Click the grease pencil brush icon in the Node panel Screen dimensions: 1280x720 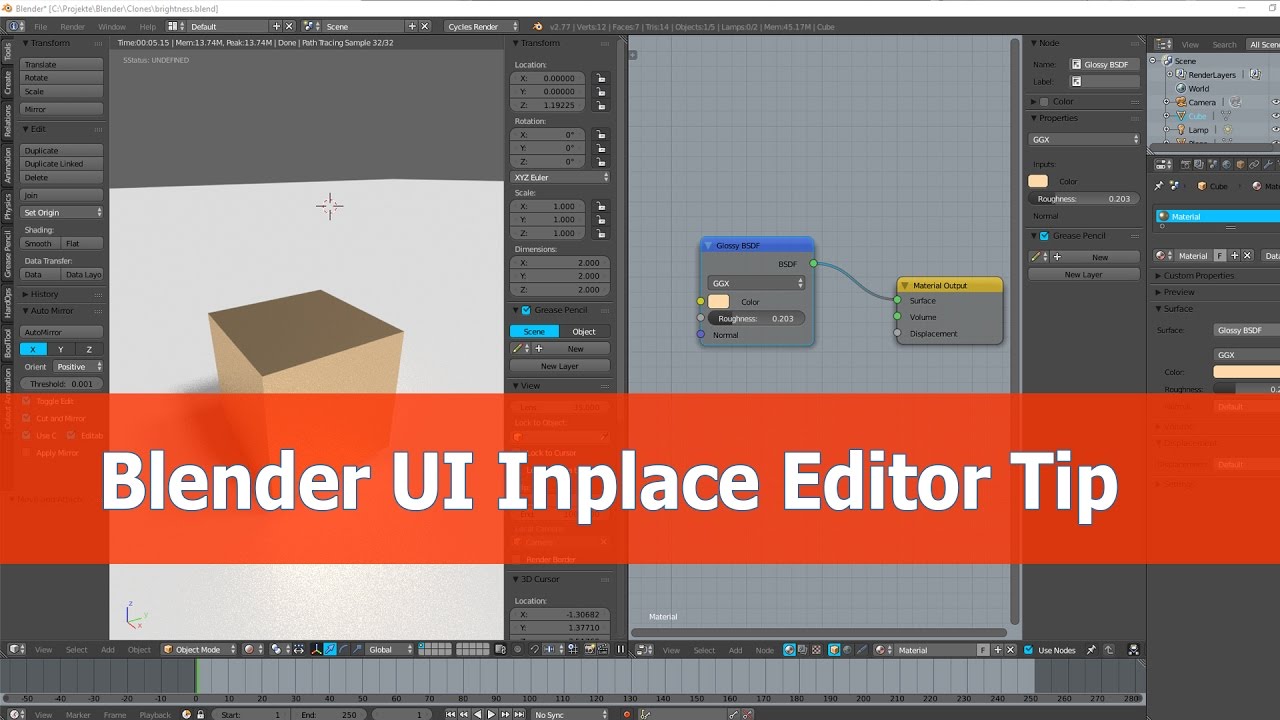(x=1038, y=257)
